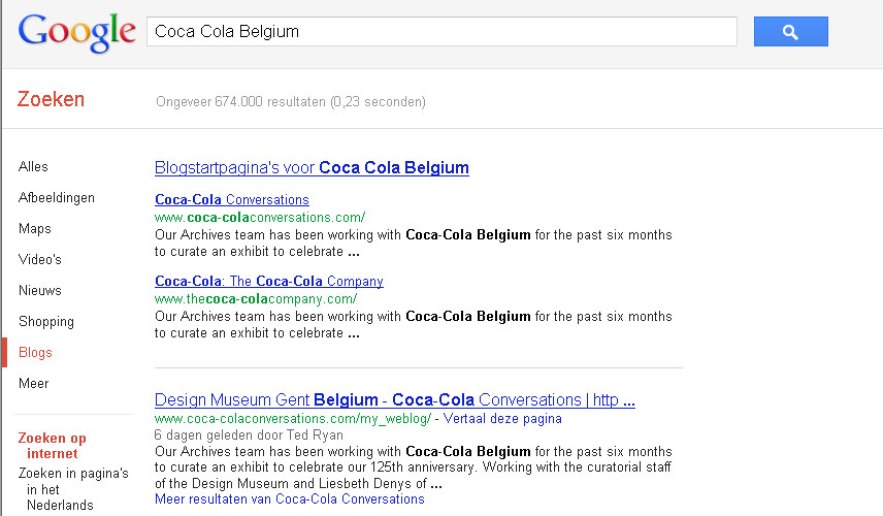Open Shopping results
The image size is (883, 516).
46,322
